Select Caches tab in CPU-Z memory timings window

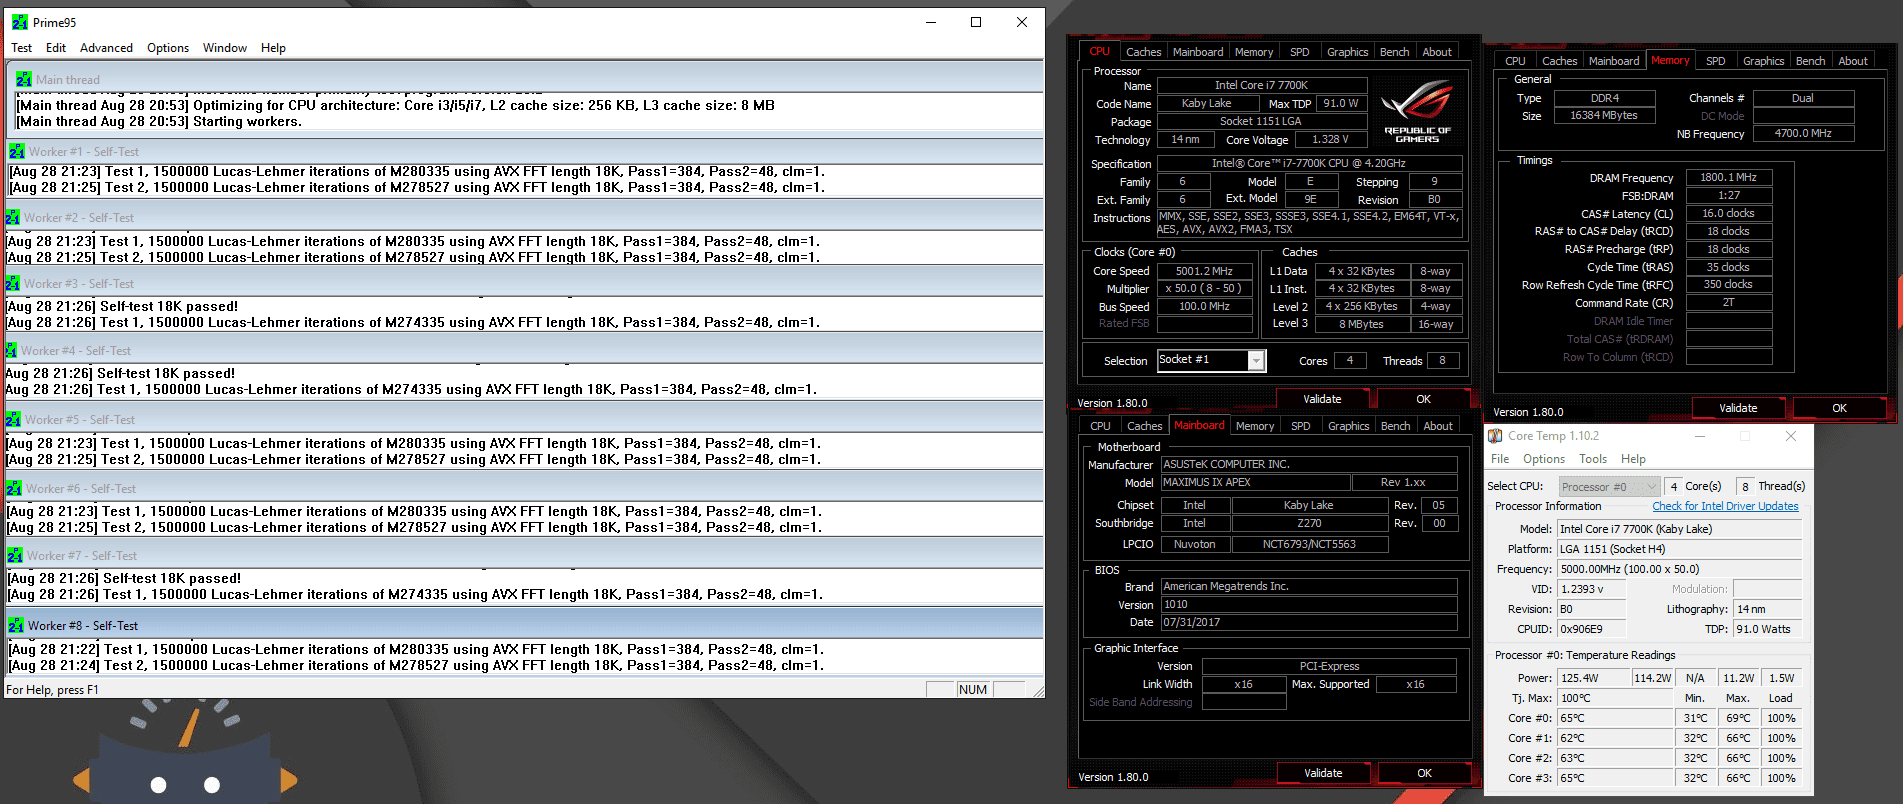(x=1559, y=61)
